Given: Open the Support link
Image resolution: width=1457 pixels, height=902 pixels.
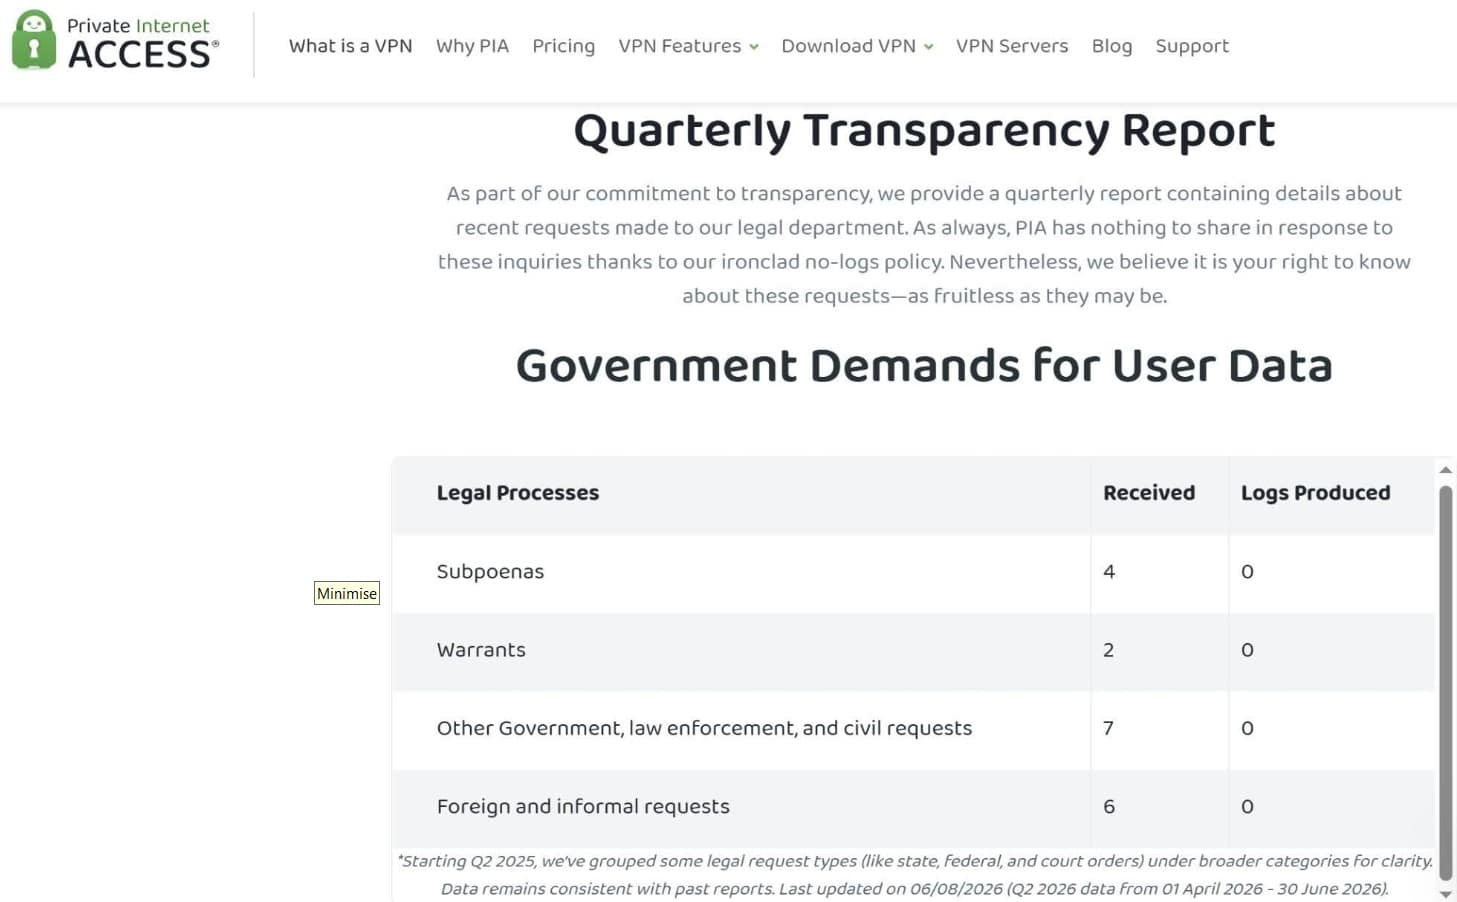Looking at the screenshot, I should click(1192, 46).
